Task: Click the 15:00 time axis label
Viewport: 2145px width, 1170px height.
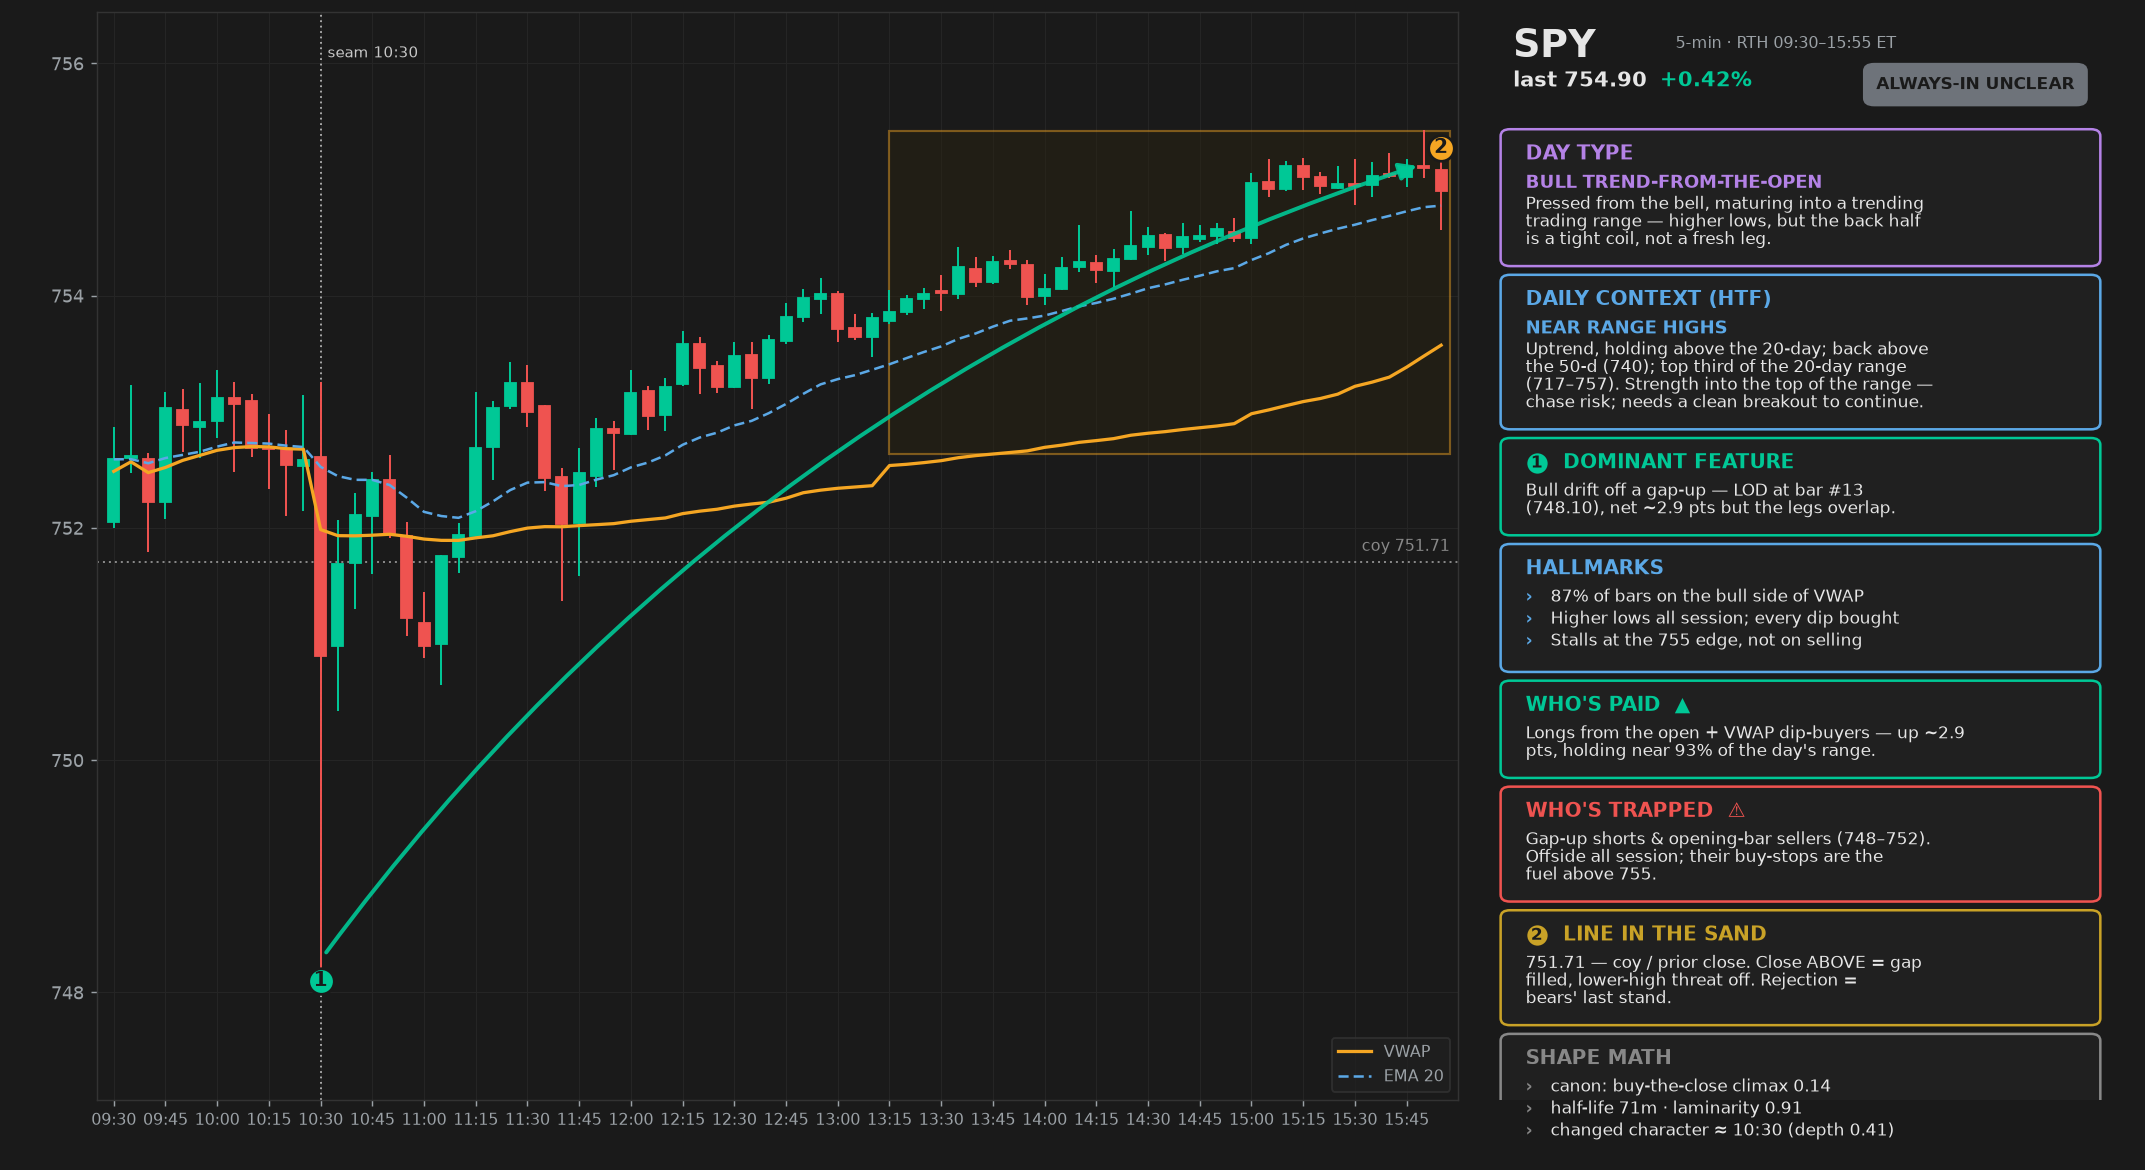Action: 1251,1120
